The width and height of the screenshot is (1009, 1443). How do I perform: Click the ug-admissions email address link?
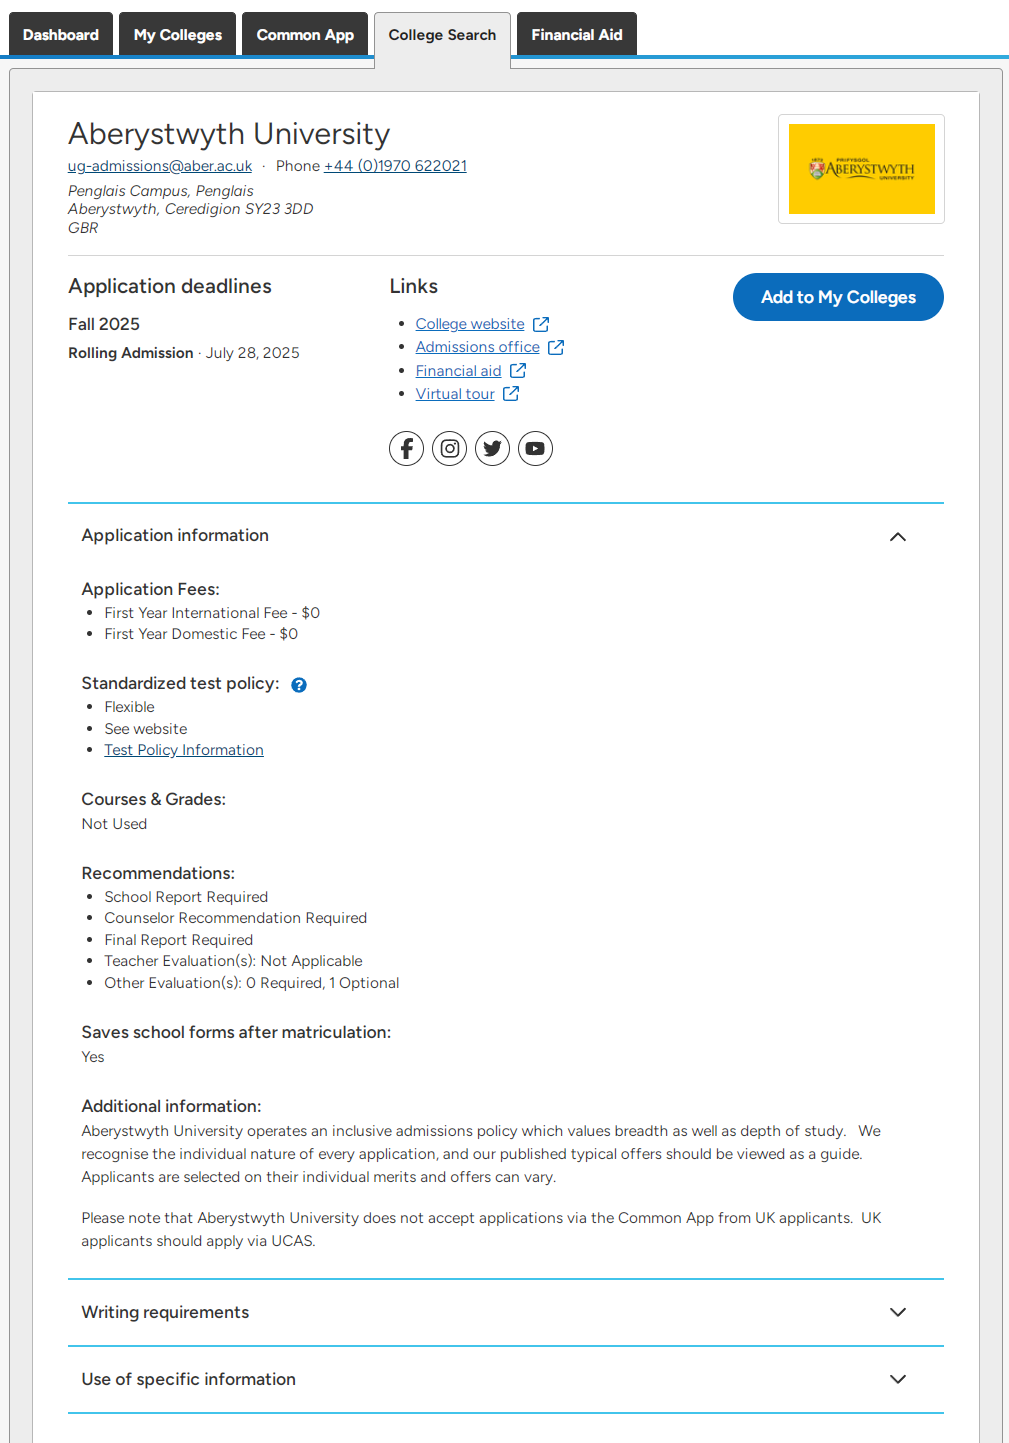160,166
